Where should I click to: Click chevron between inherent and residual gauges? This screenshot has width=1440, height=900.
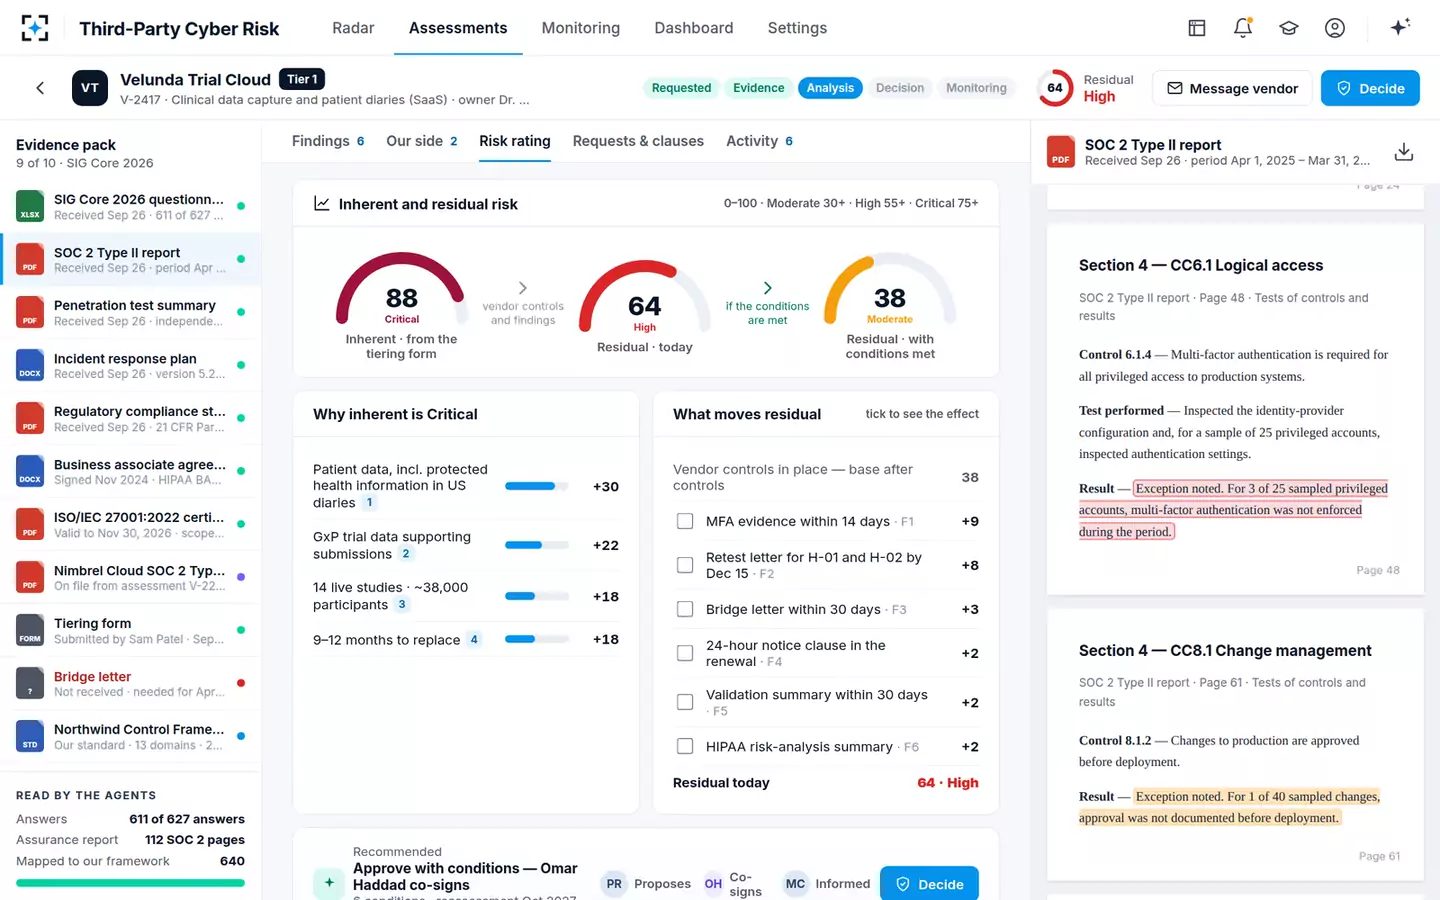click(523, 288)
